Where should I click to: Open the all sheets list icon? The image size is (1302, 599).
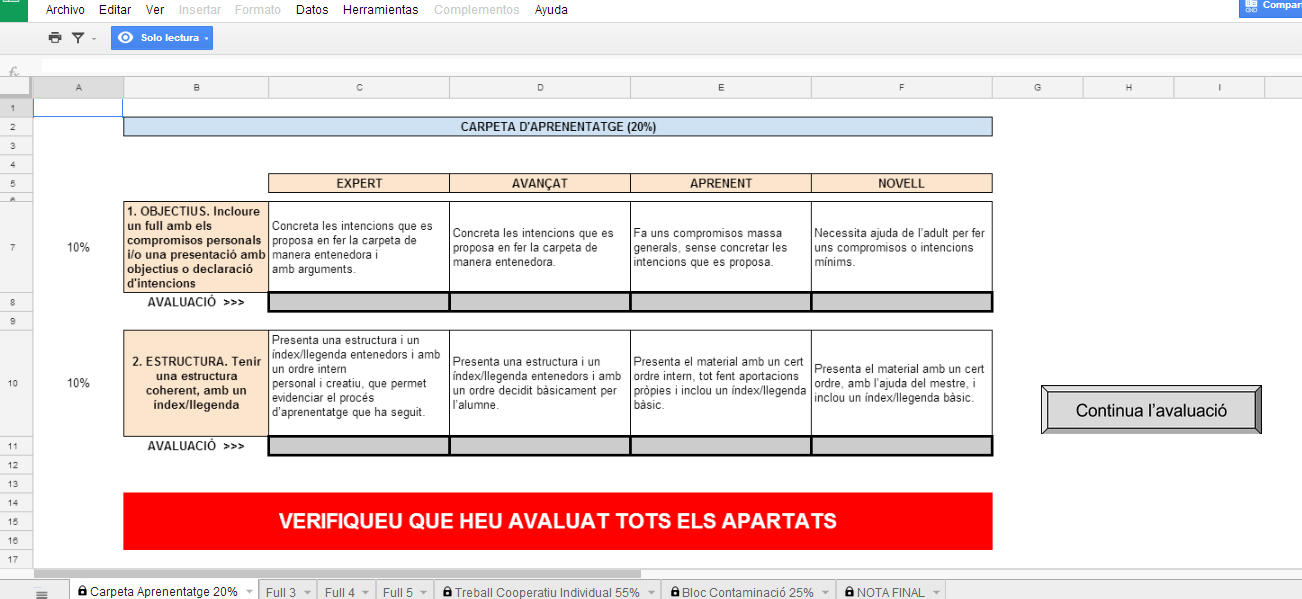pos(42,593)
